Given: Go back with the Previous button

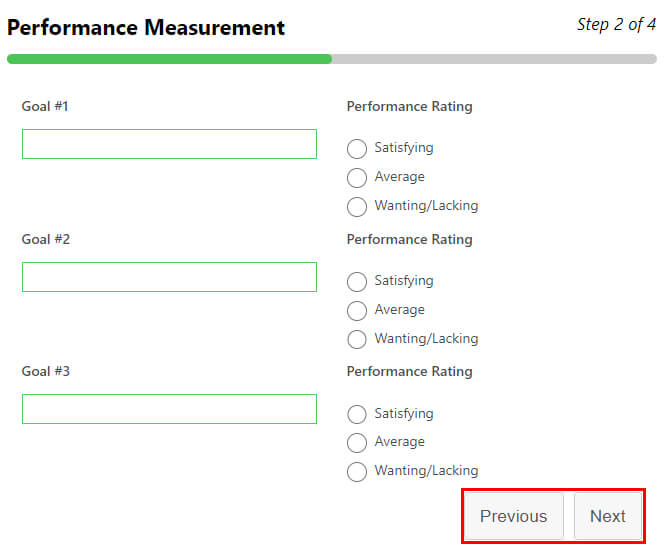Looking at the screenshot, I should click(513, 517).
